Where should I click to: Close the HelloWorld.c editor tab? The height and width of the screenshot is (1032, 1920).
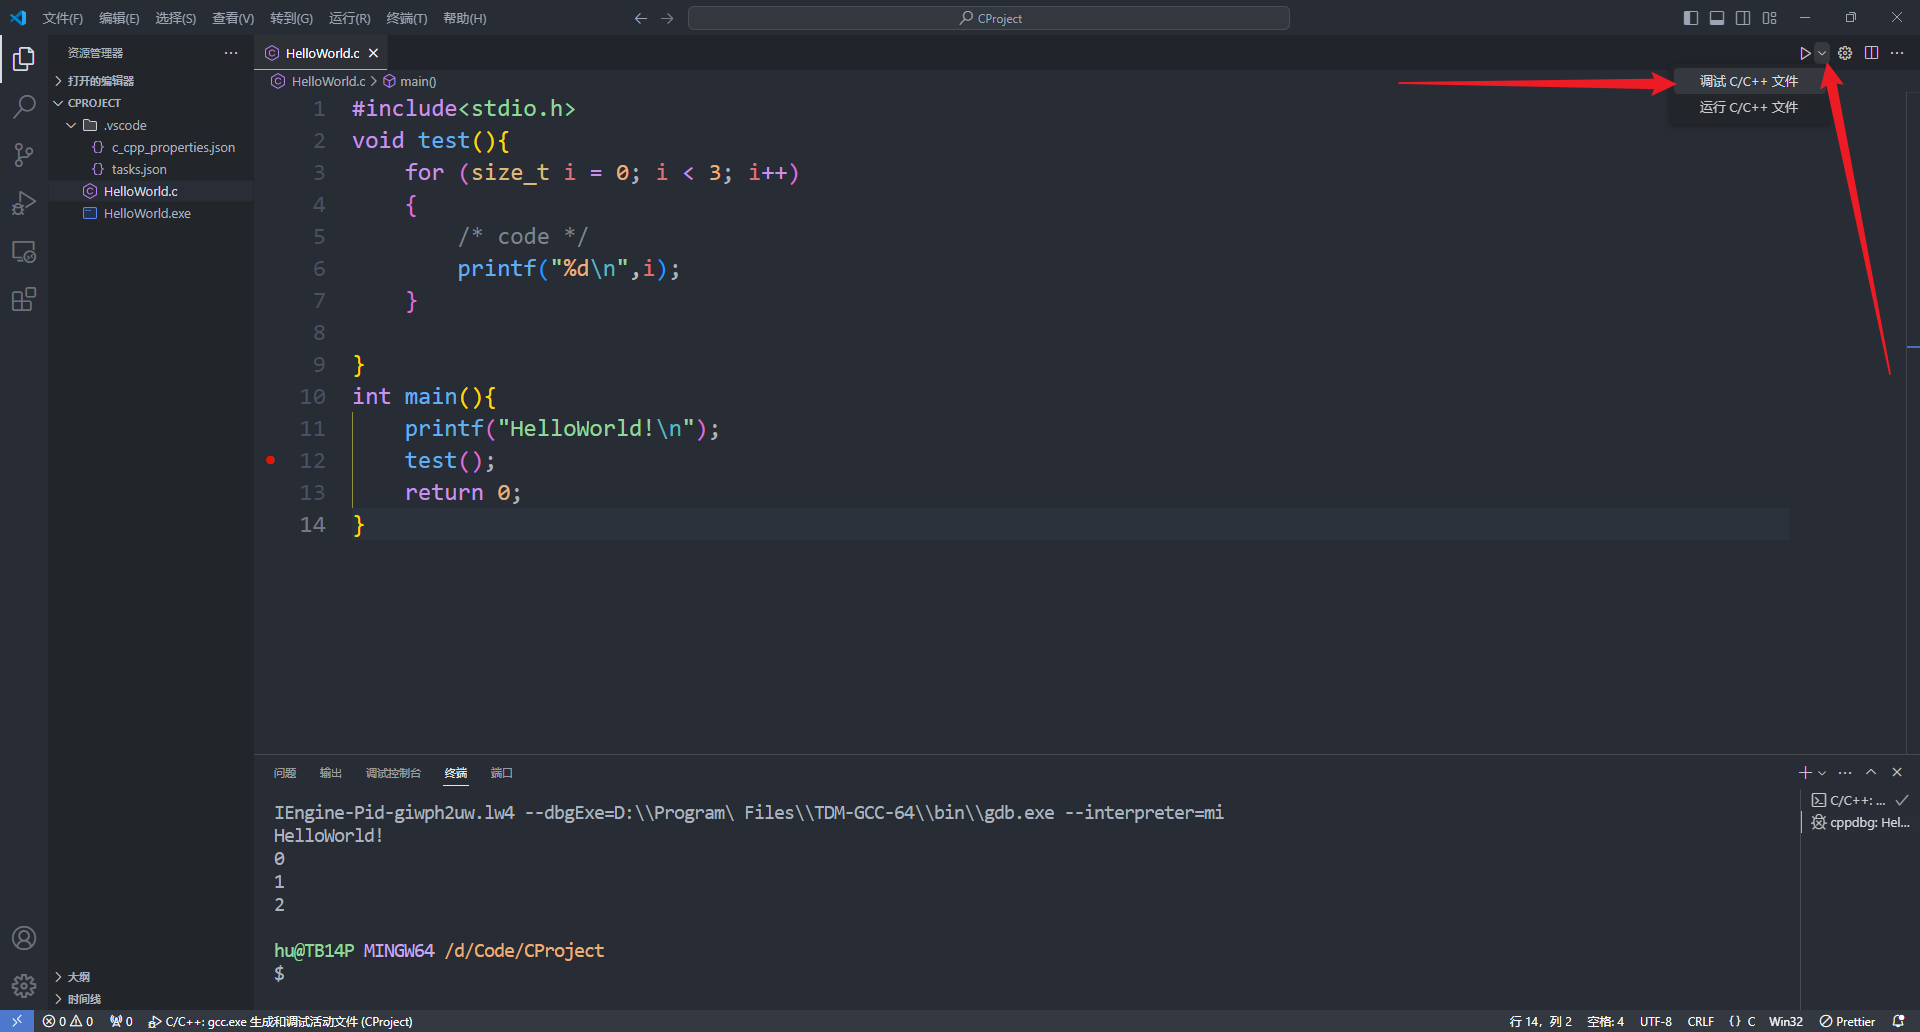373,53
